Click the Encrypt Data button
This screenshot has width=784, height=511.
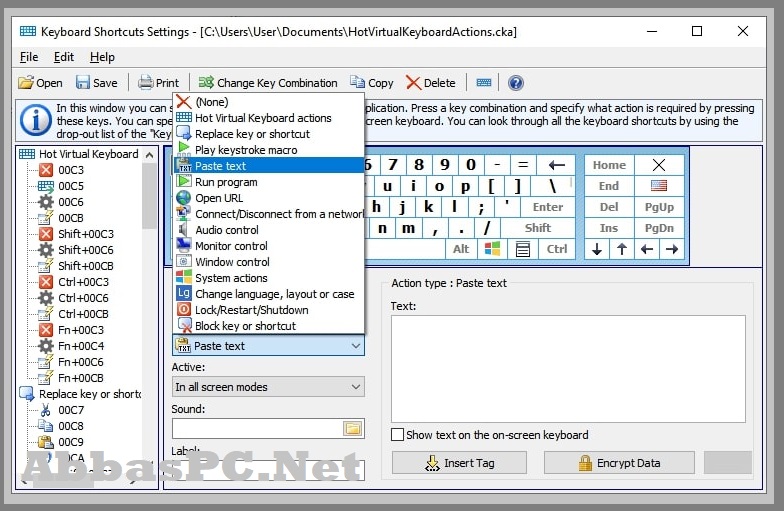point(619,463)
